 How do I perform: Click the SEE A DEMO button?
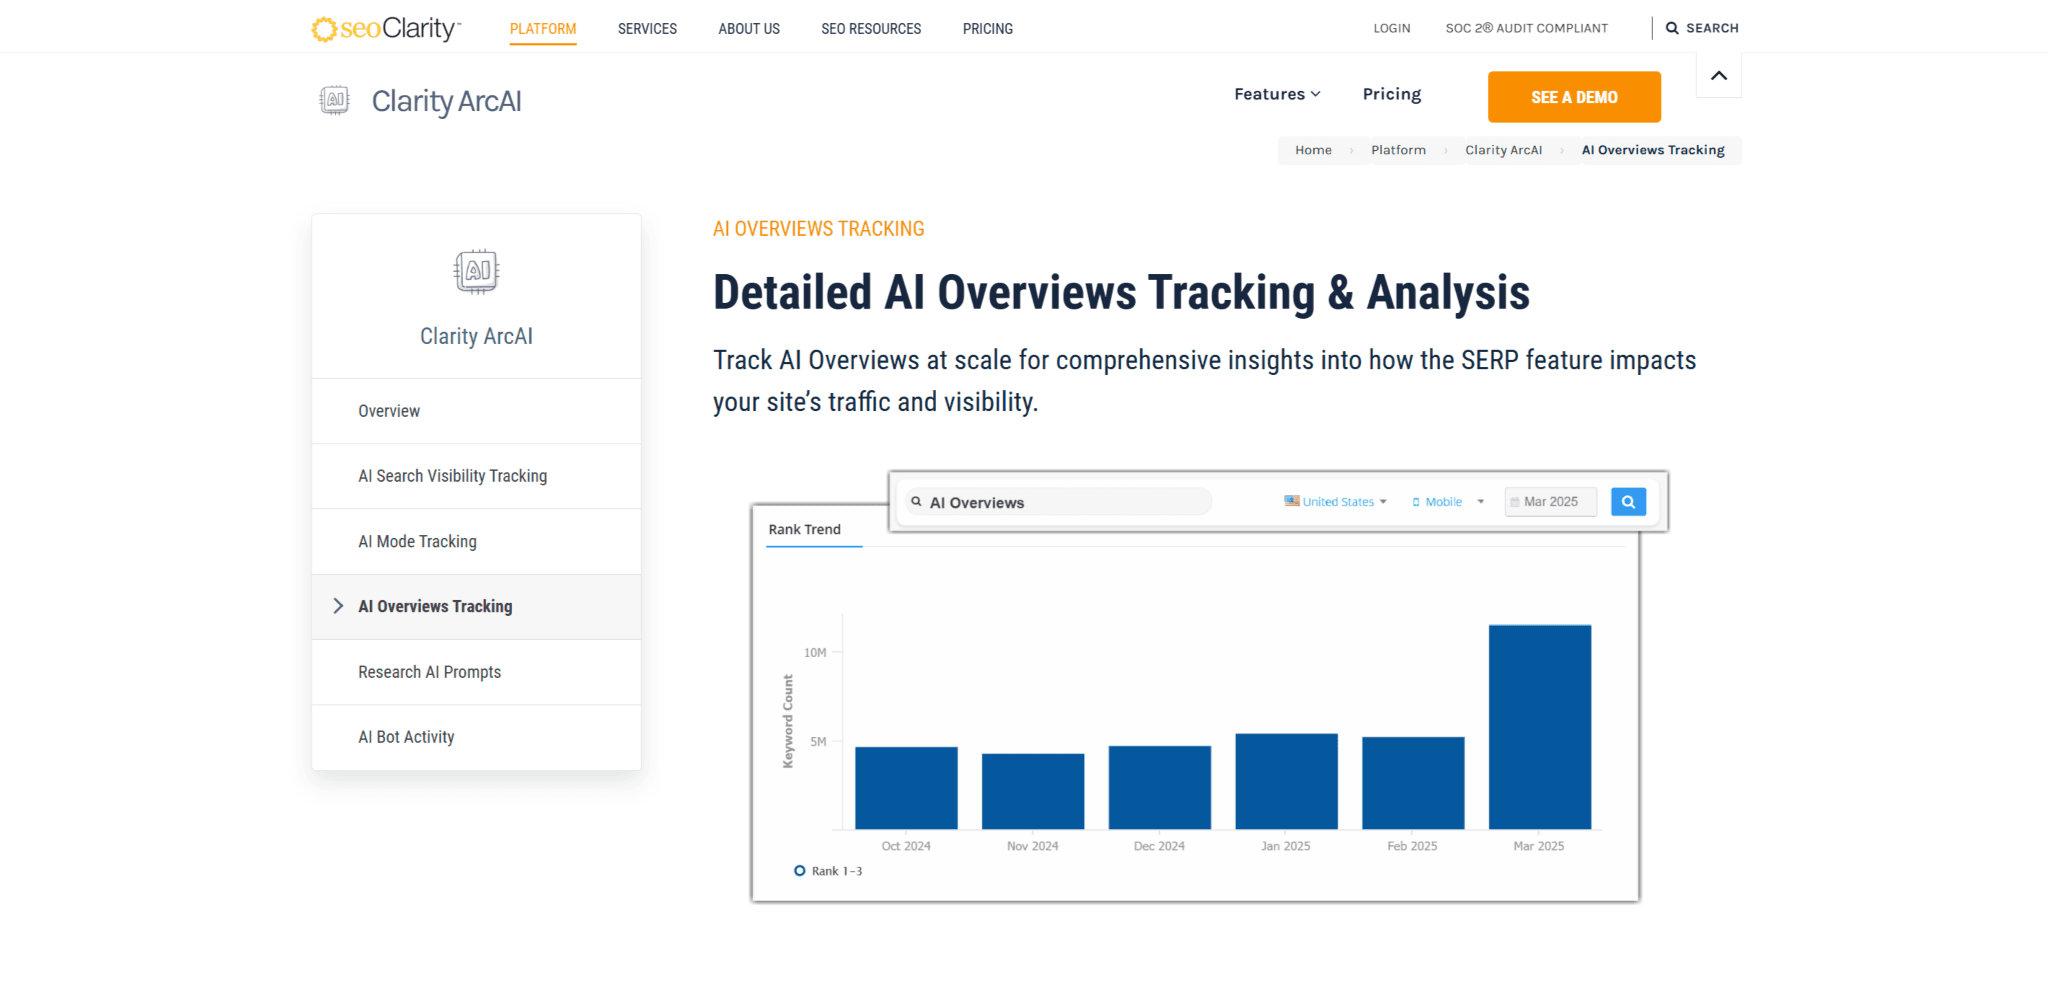click(1573, 97)
